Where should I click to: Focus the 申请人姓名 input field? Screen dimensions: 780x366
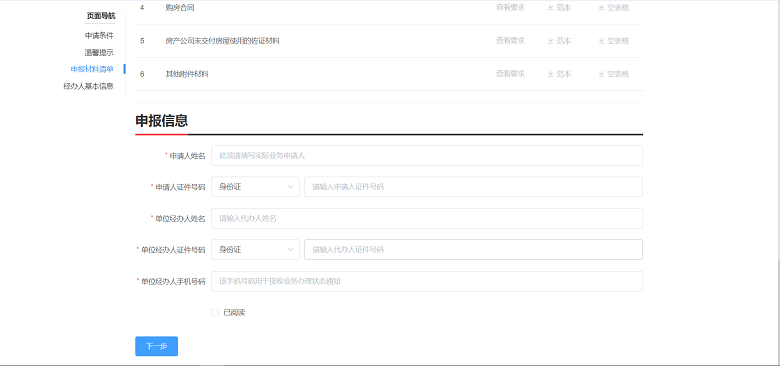pos(427,155)
